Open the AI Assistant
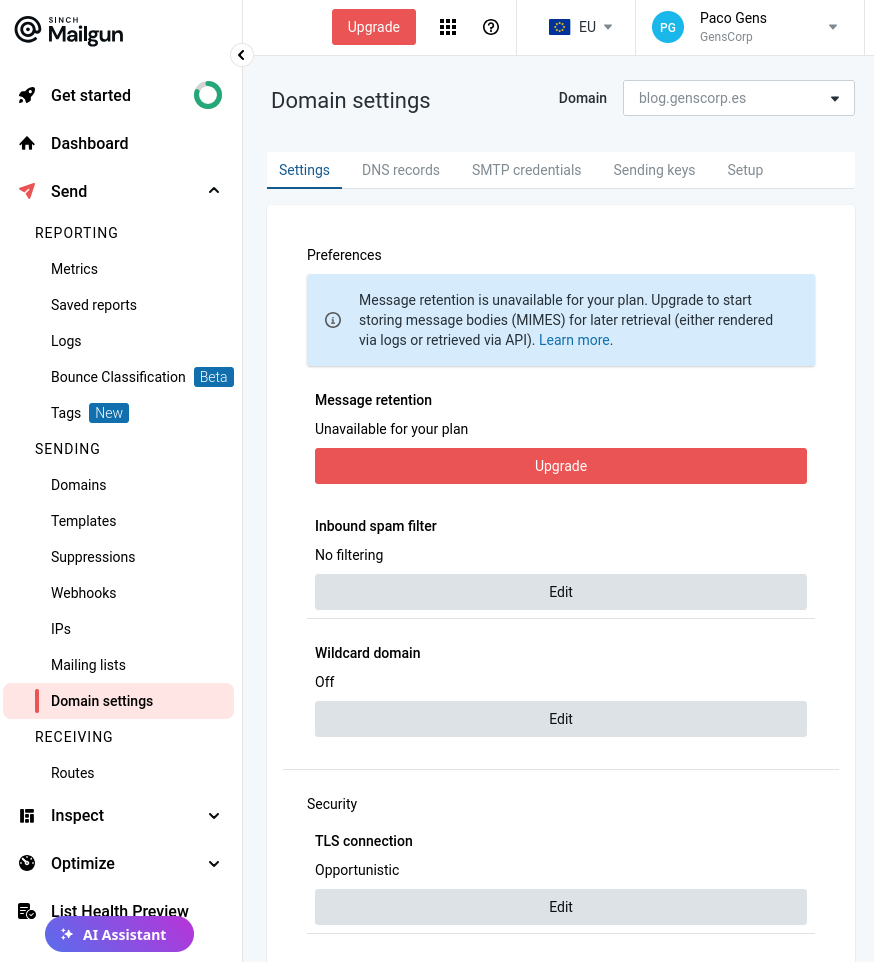The image size is (874, 962). click(x=119, y=934)
